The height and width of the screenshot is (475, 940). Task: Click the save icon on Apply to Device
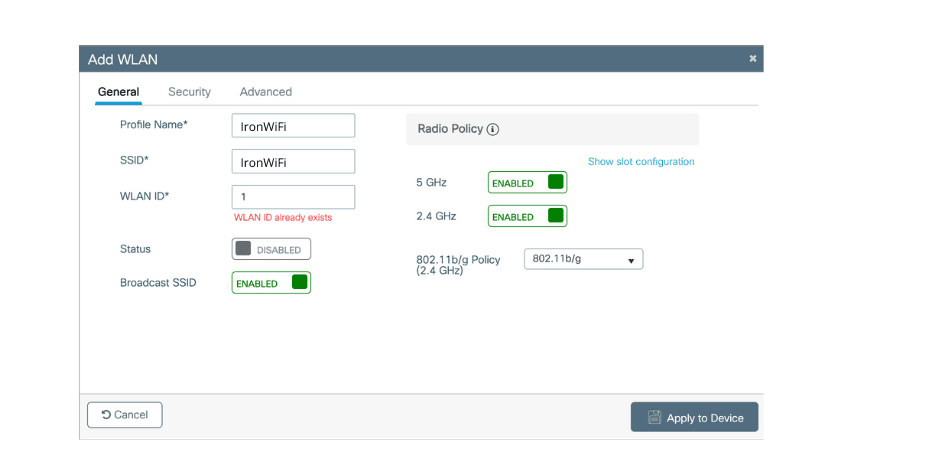coord(654,418)
